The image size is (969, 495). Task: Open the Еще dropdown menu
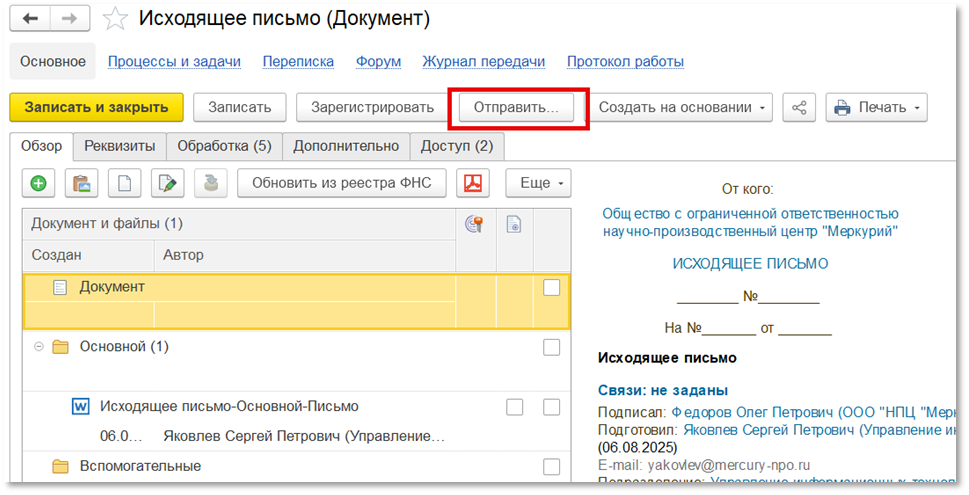click(x=538, y=183)
